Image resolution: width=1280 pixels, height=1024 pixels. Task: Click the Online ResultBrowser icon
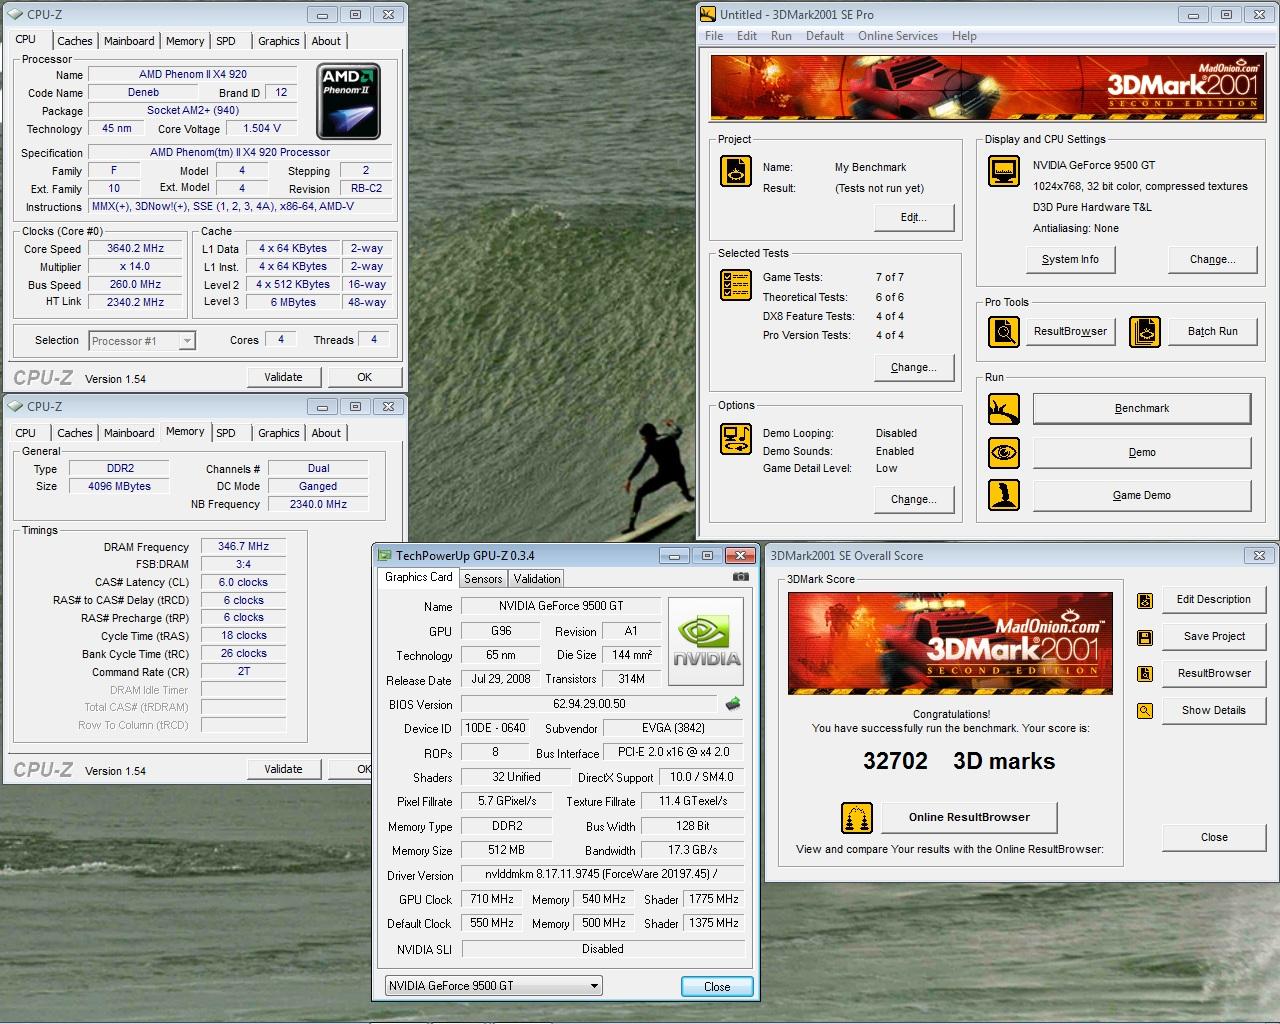(x=857, y=818)
